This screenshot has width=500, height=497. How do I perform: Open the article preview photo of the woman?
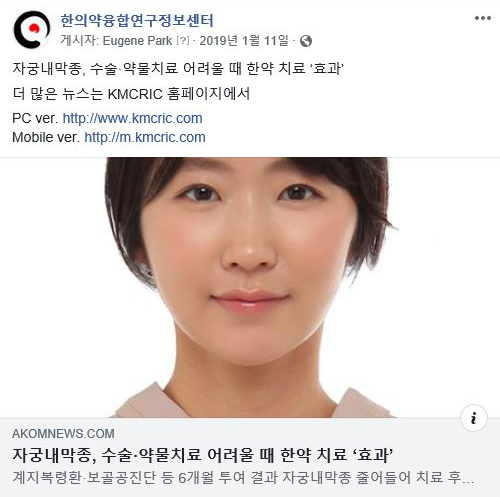click(x=250, y=287)
